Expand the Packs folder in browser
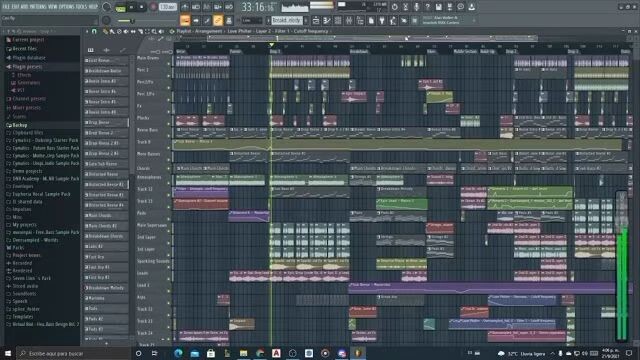This screenshot has height=360, width=640. (x=18, y=248)
